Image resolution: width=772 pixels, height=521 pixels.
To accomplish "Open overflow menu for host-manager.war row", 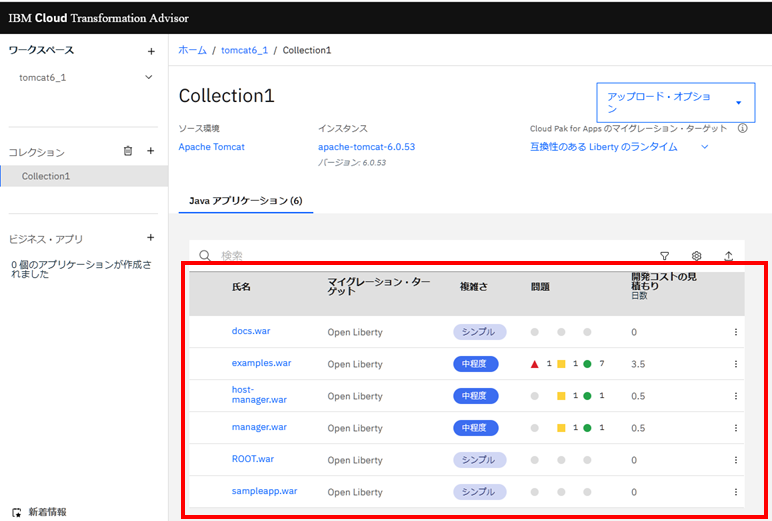I will (x=736, y=396).
